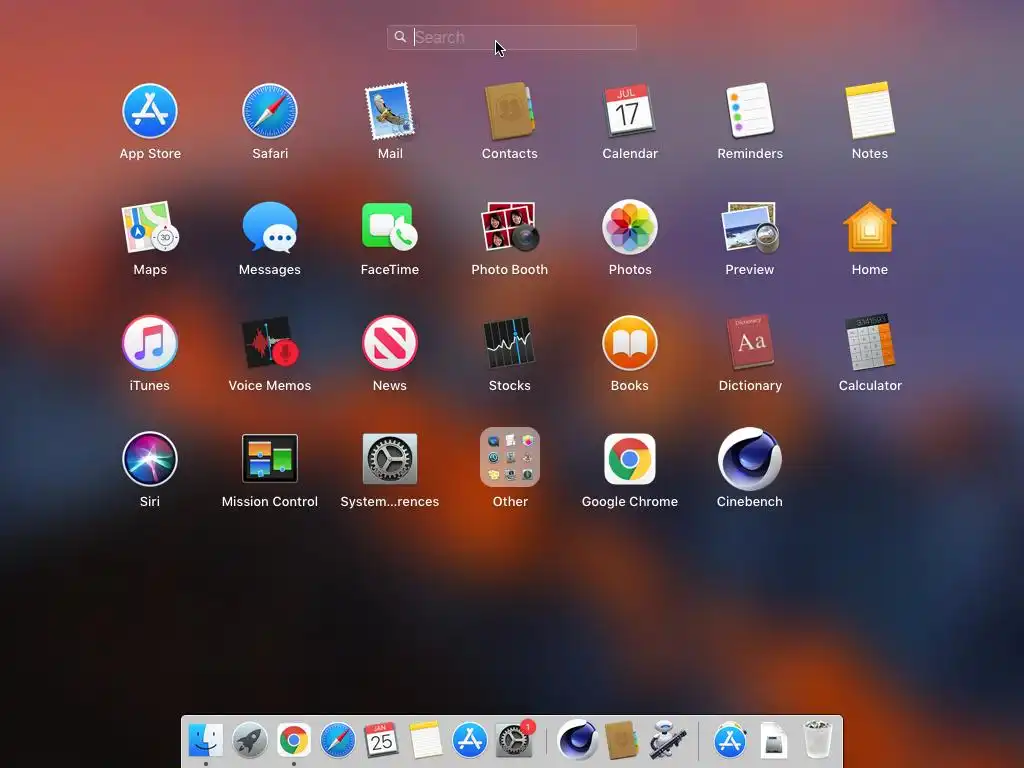Image resolution: width=1024 pixels, height=768 pixels.
Task: Open the Preview app
Action: pos(750,227)
